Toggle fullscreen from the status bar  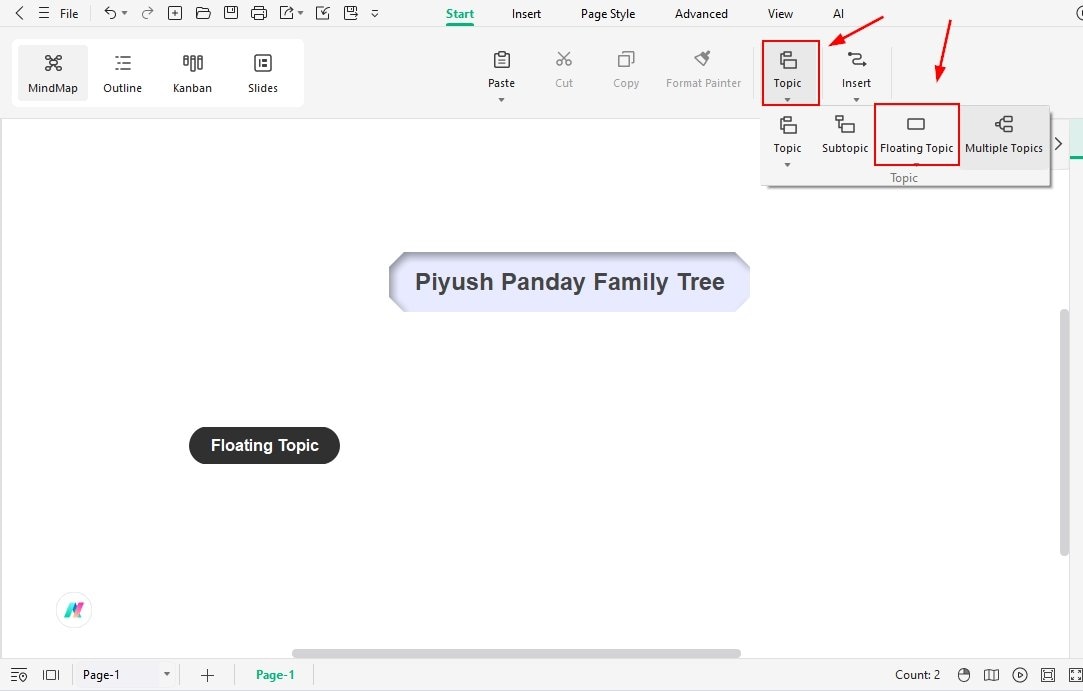1075,675
